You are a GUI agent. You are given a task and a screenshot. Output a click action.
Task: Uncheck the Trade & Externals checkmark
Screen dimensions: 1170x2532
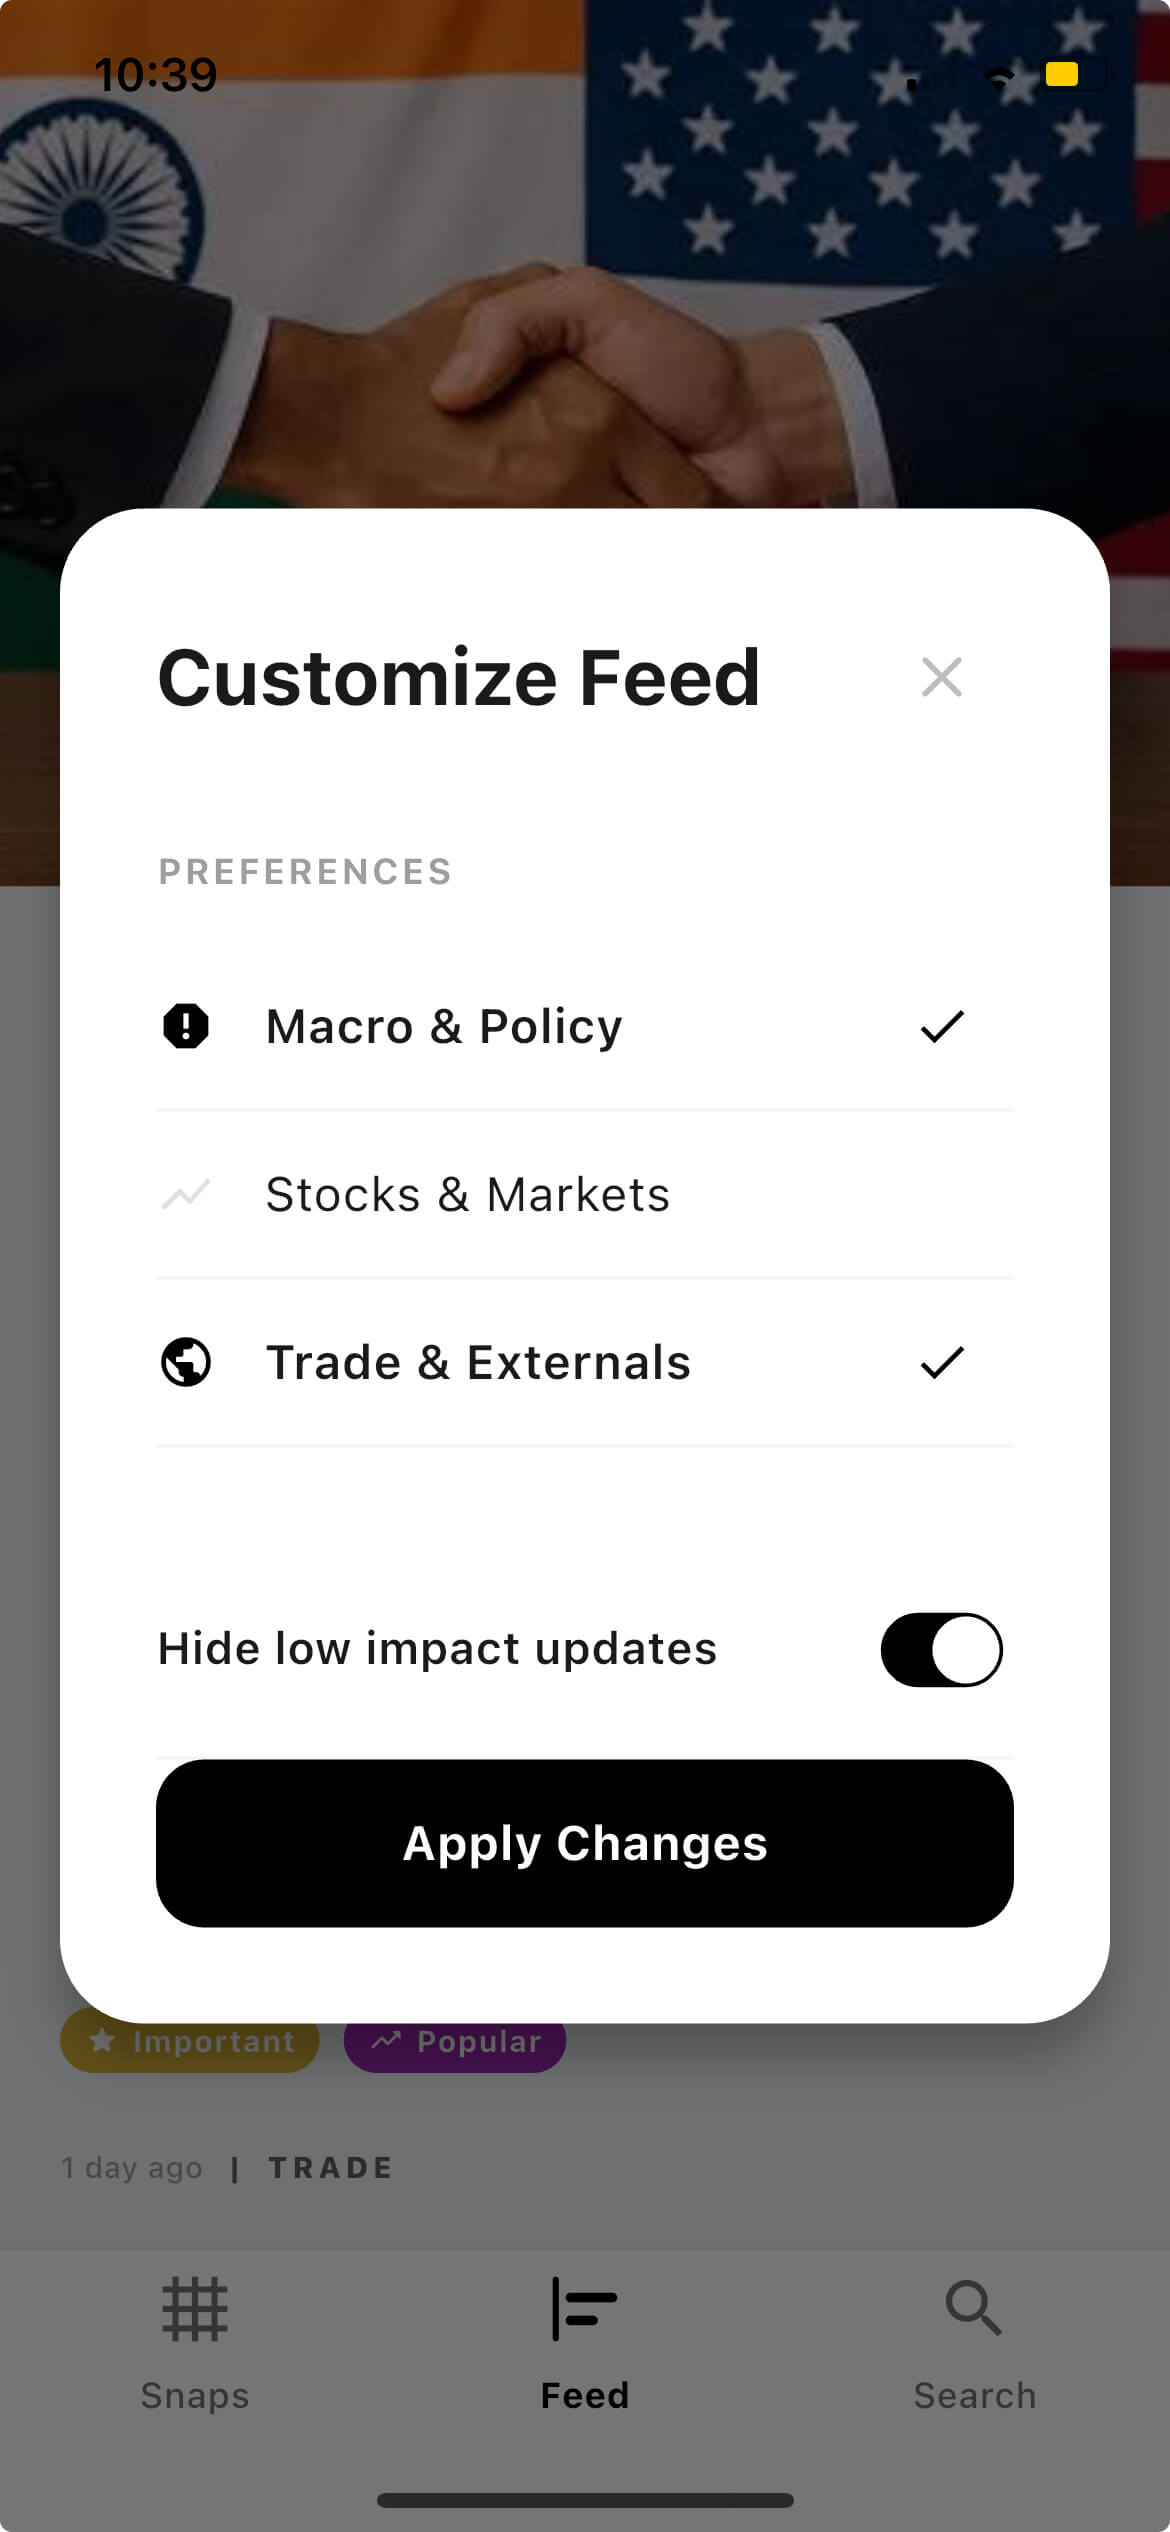pyautogui.click(x=941, y=1362)
